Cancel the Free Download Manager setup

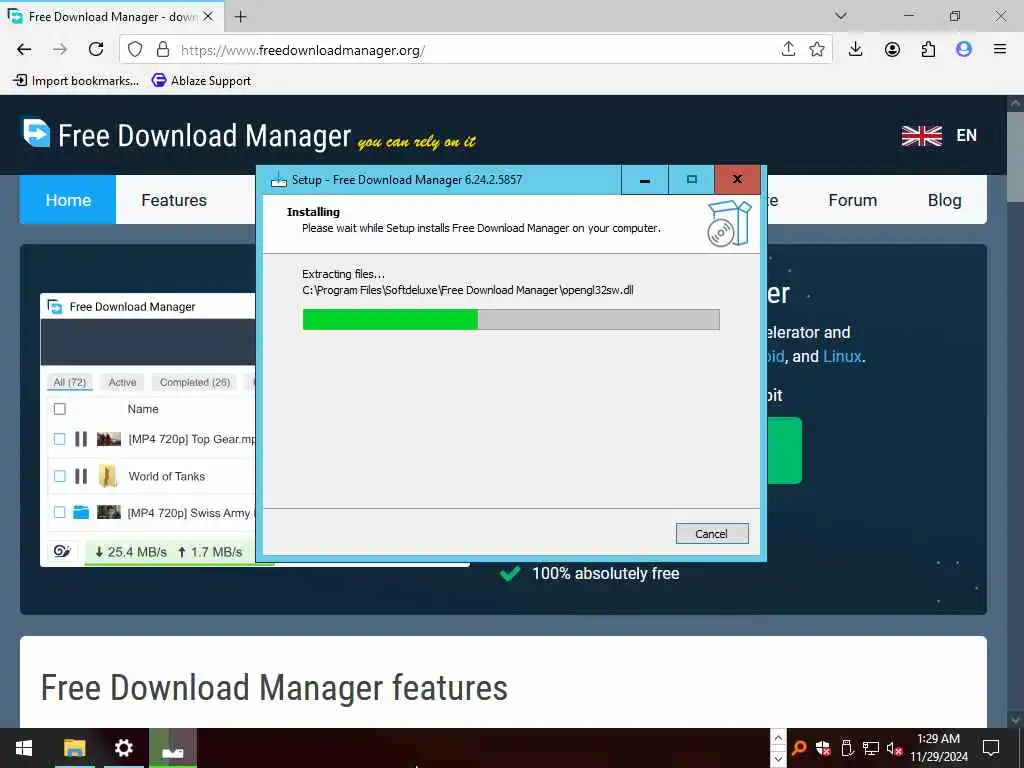(x=712, y=534)
